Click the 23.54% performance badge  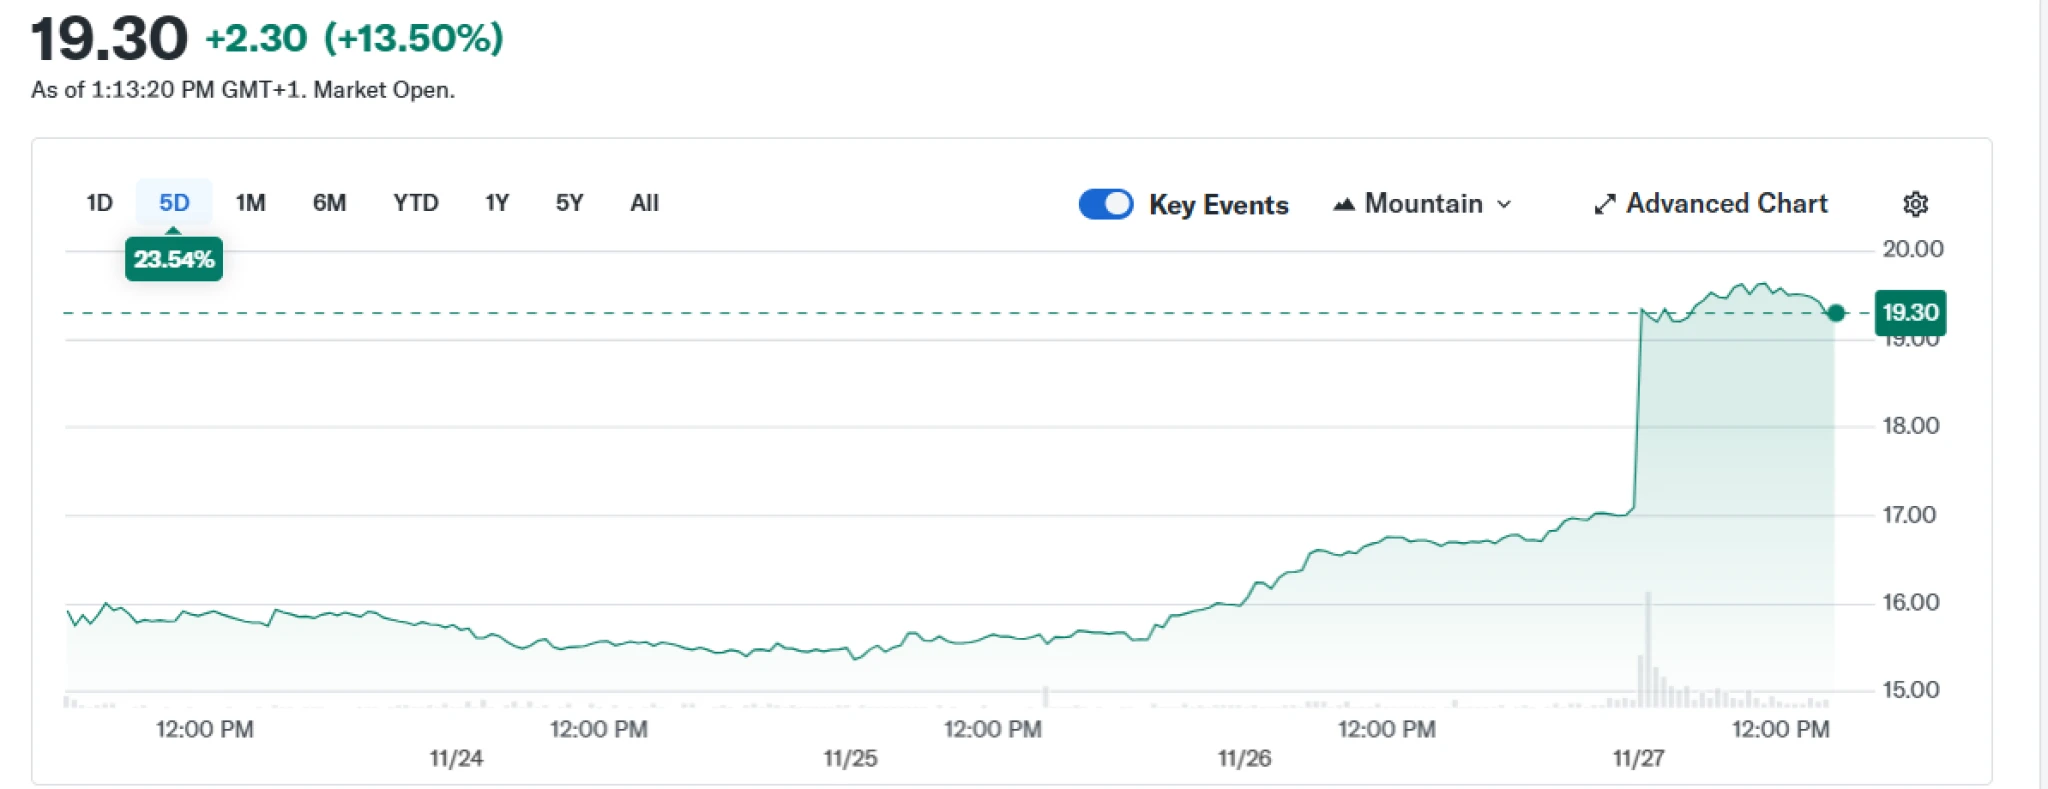pyautogui.click(x=174, y=260)
